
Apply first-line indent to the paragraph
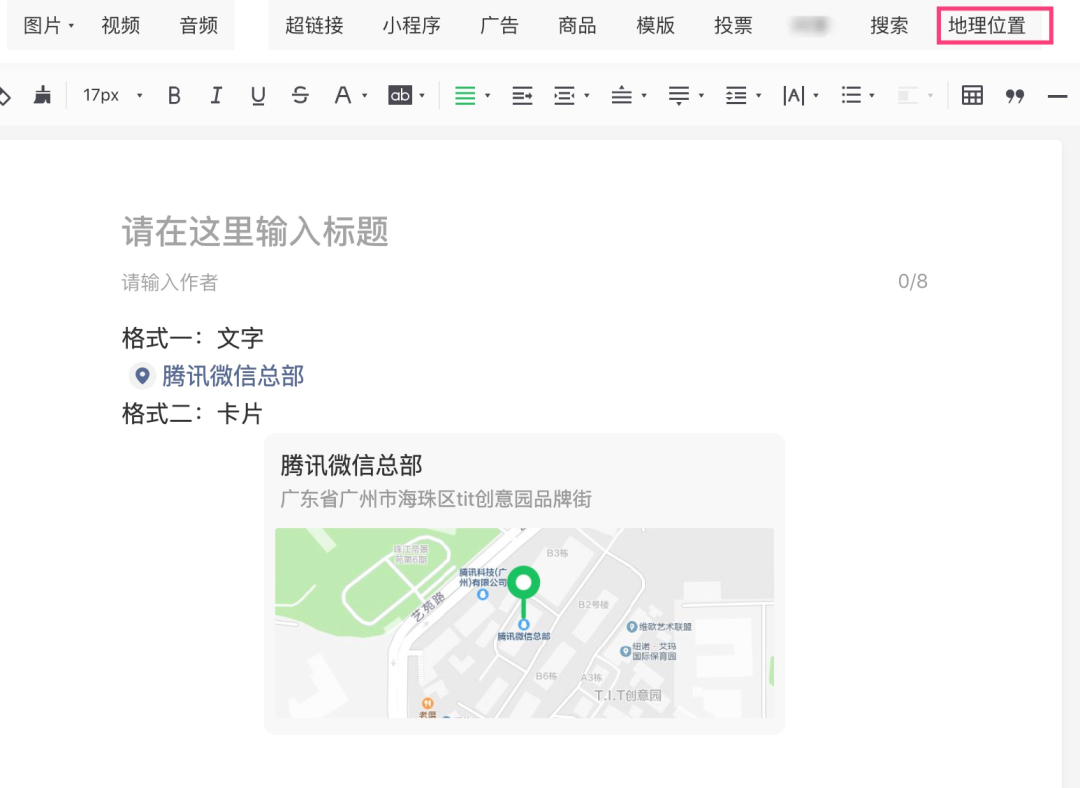[x=522, y=95]
